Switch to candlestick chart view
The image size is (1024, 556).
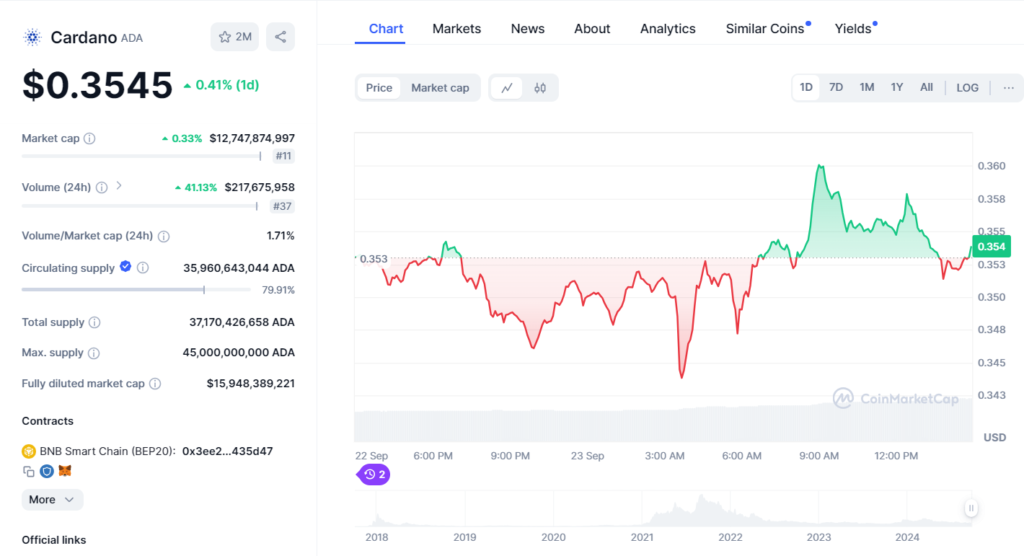(540, 88)
